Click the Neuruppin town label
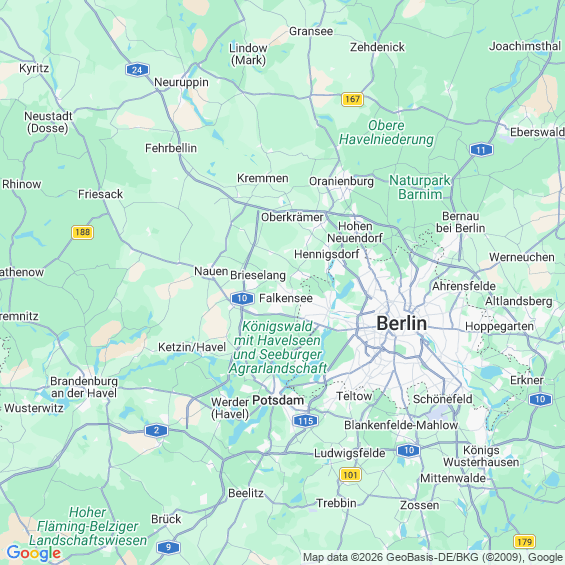Viewport: 565px width, 565px height. click(181, 83)
